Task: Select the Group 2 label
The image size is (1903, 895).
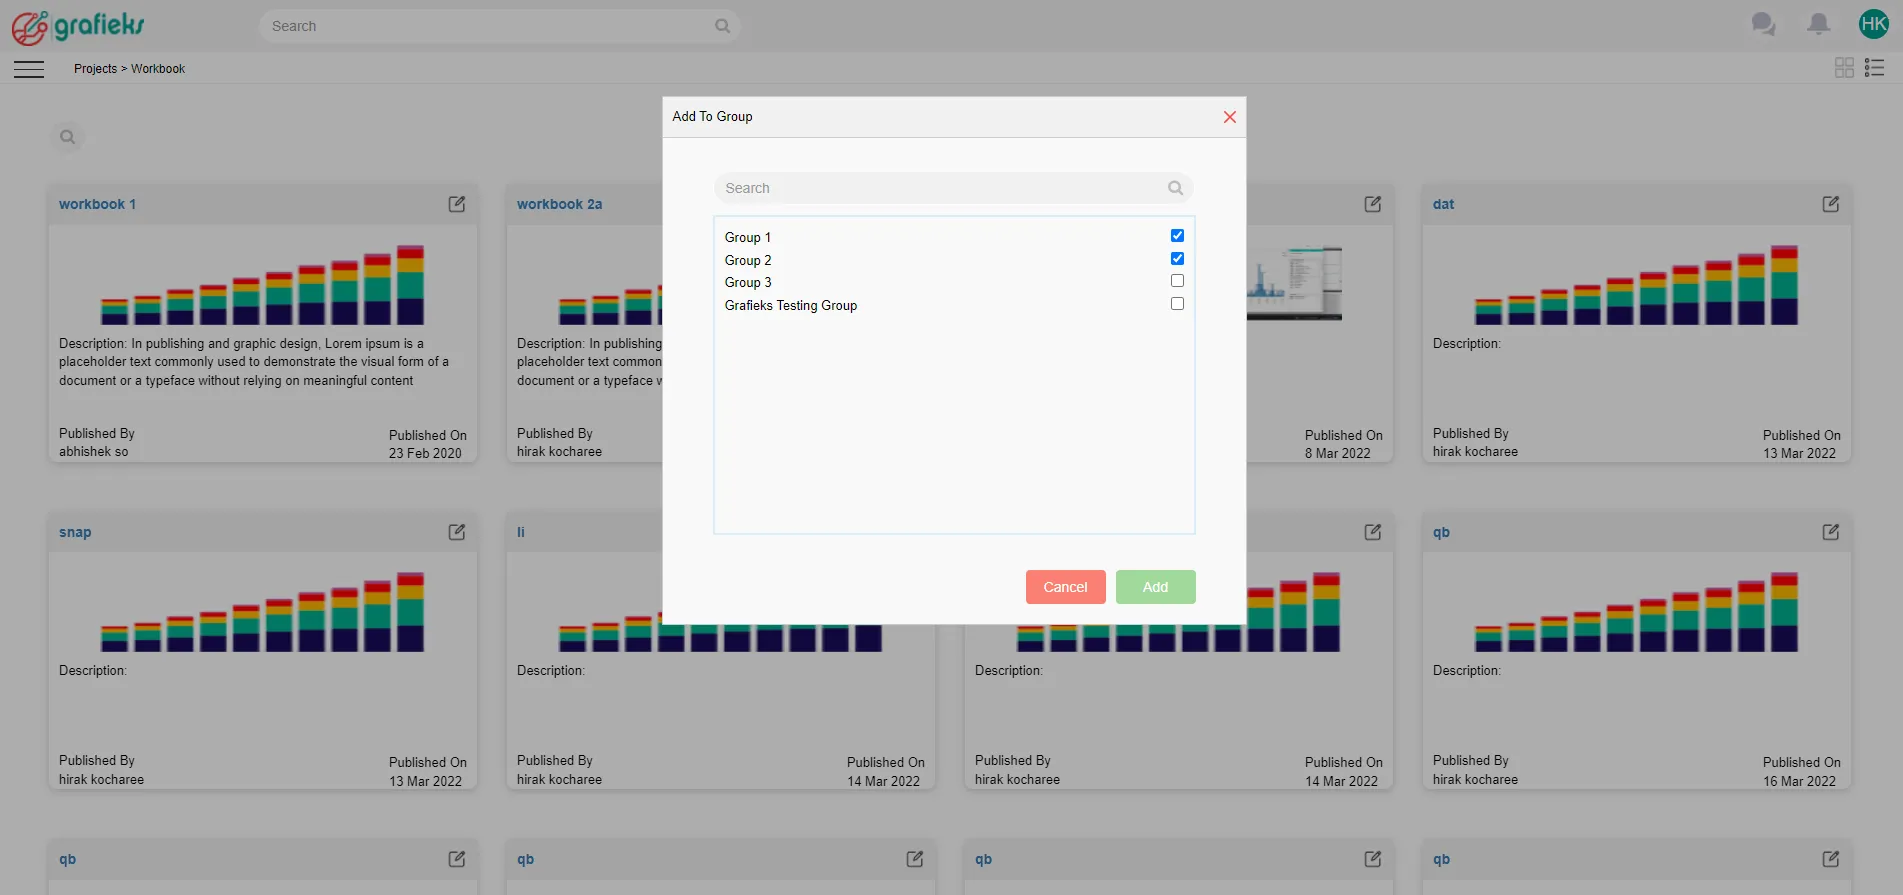Action: (x=748, y=260)
